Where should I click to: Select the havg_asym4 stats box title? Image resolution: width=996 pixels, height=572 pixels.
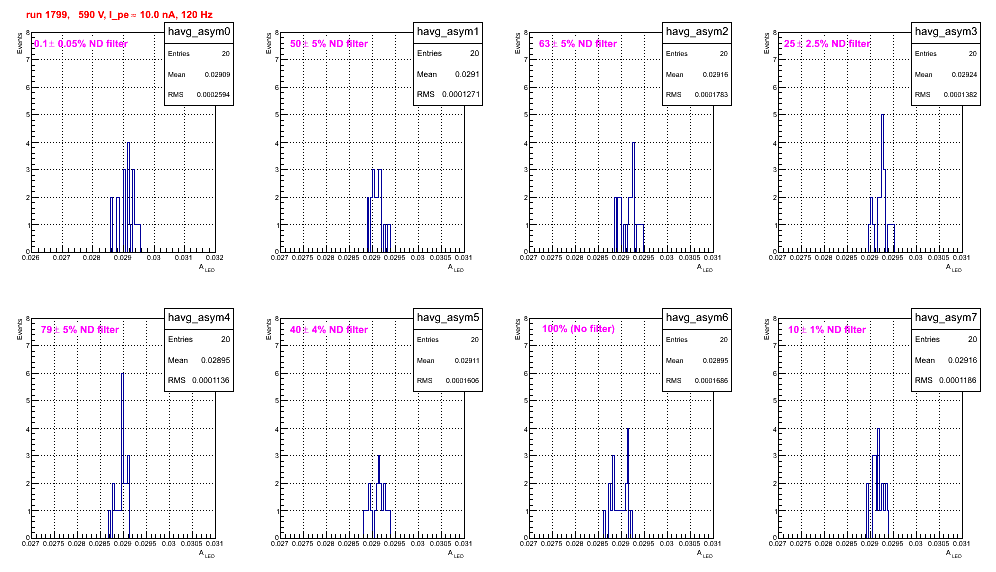pyautogui.click(x=199, y=318)
